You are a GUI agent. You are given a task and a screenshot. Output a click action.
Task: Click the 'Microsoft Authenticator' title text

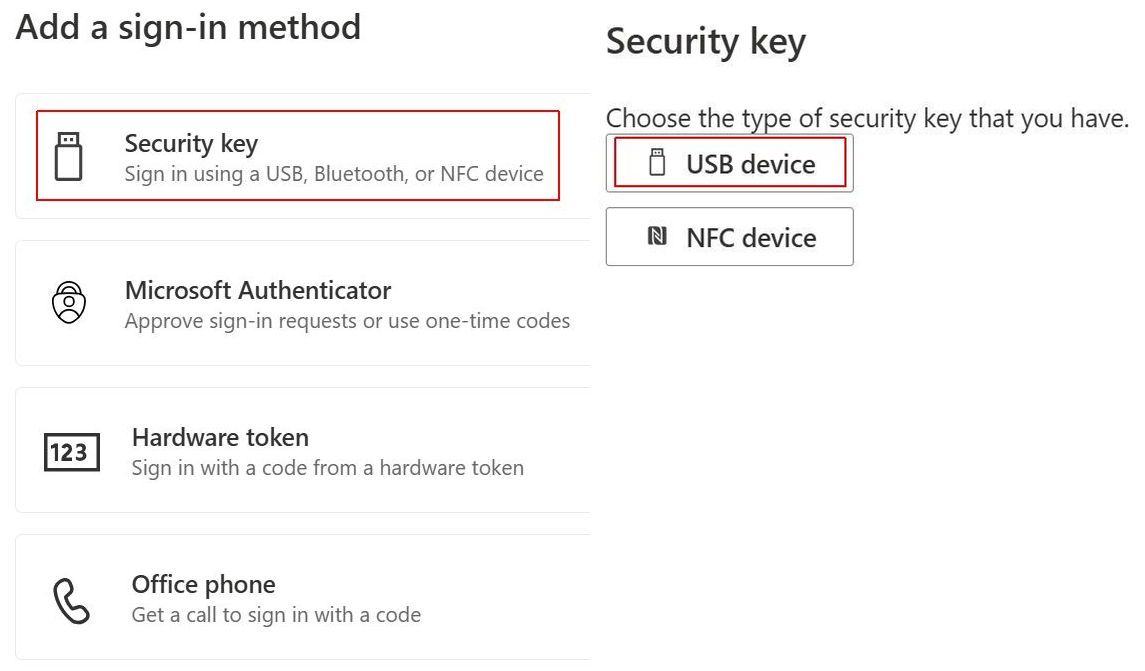click(258, 291)
